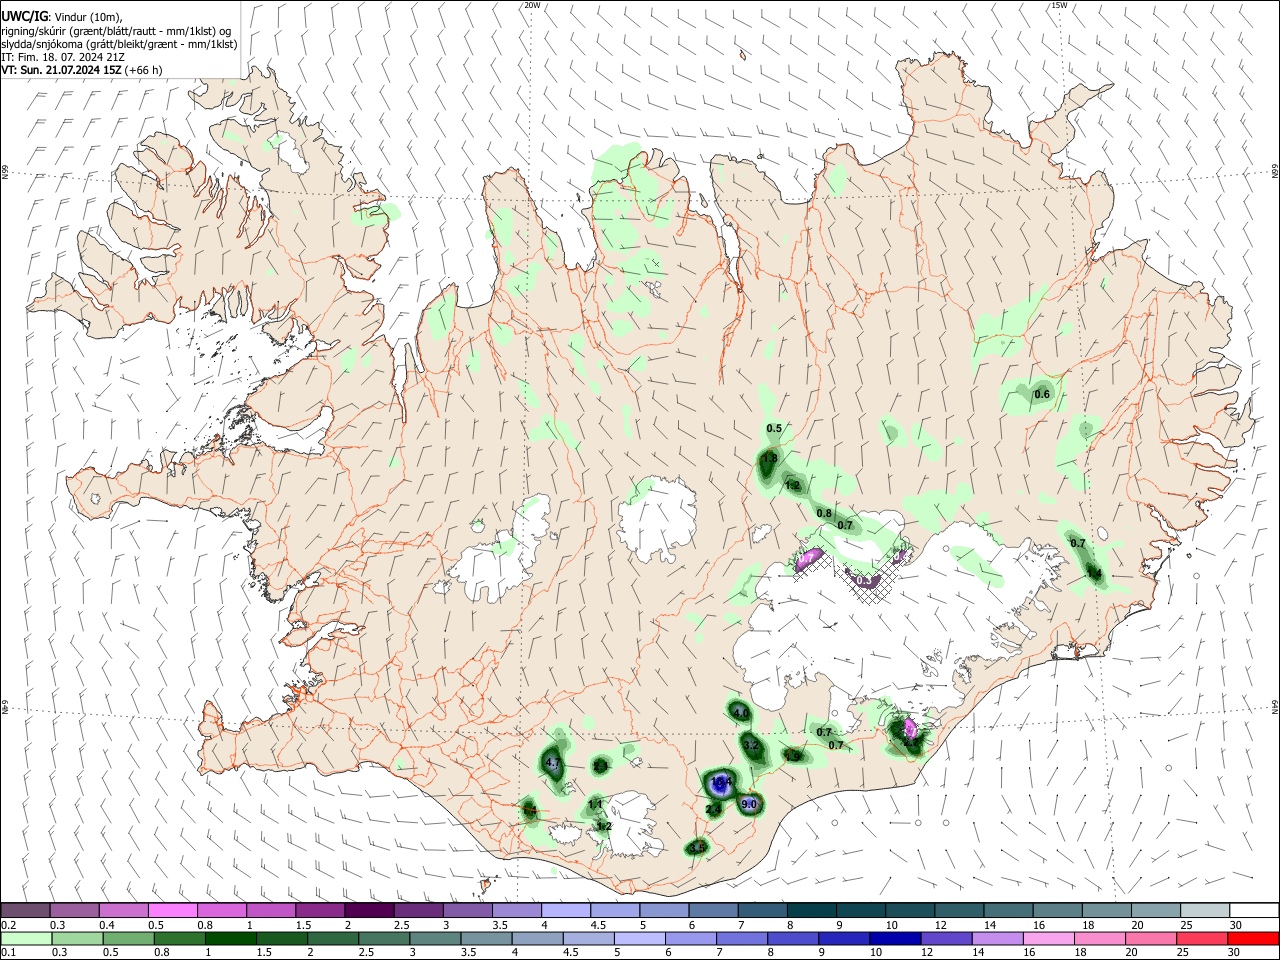
Task: Click the 10.4 mm precipitation value
Action: click(x=721, y=781)
